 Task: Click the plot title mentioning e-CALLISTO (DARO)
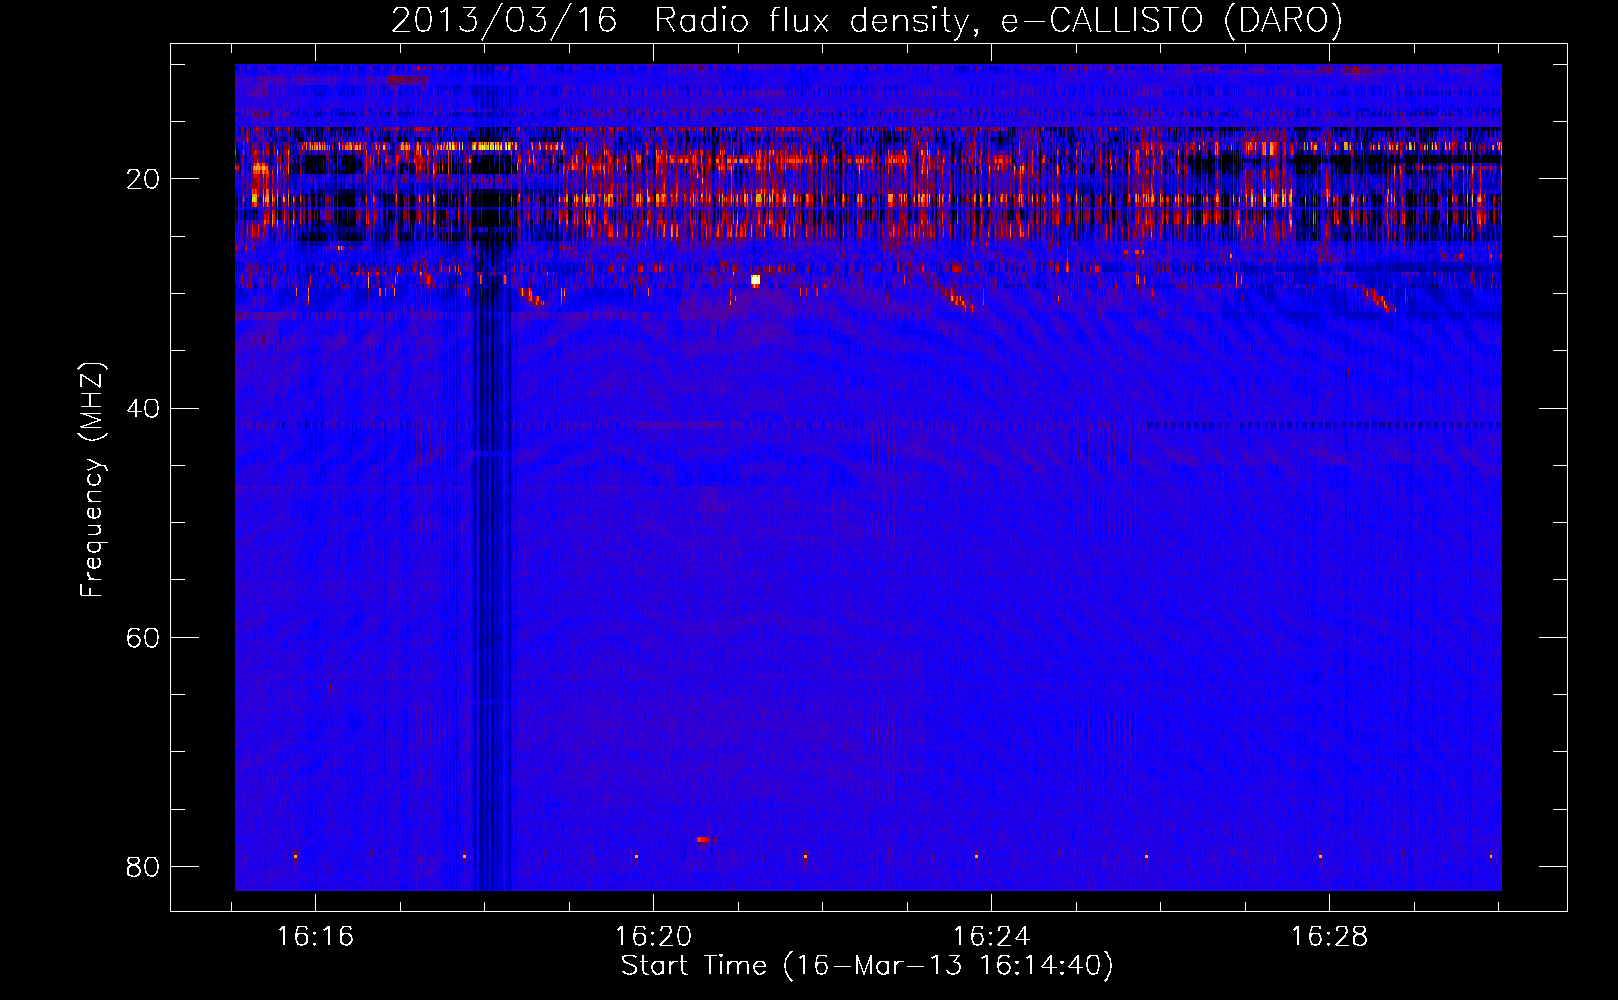coord(866,20)
